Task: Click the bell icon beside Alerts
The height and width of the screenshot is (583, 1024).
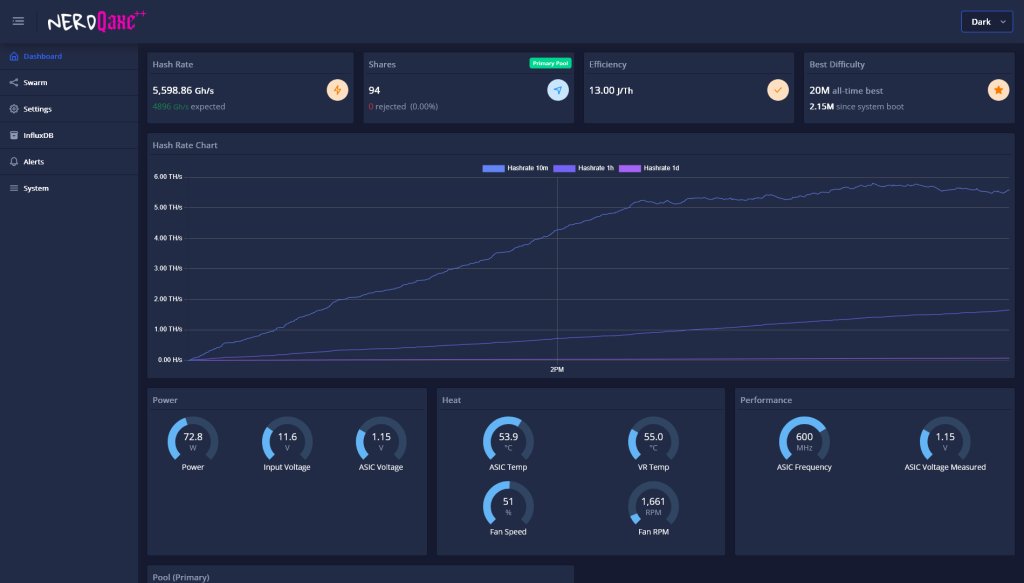Action: pos(14,162)
